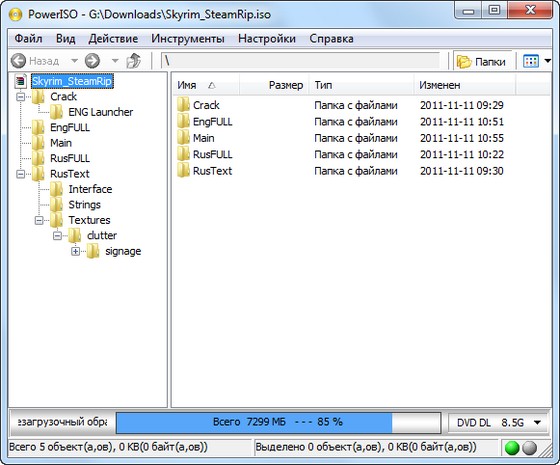Collapse the RusText folder in tree
The height and width of the screenshot is (465, 560).
point(21,174)
